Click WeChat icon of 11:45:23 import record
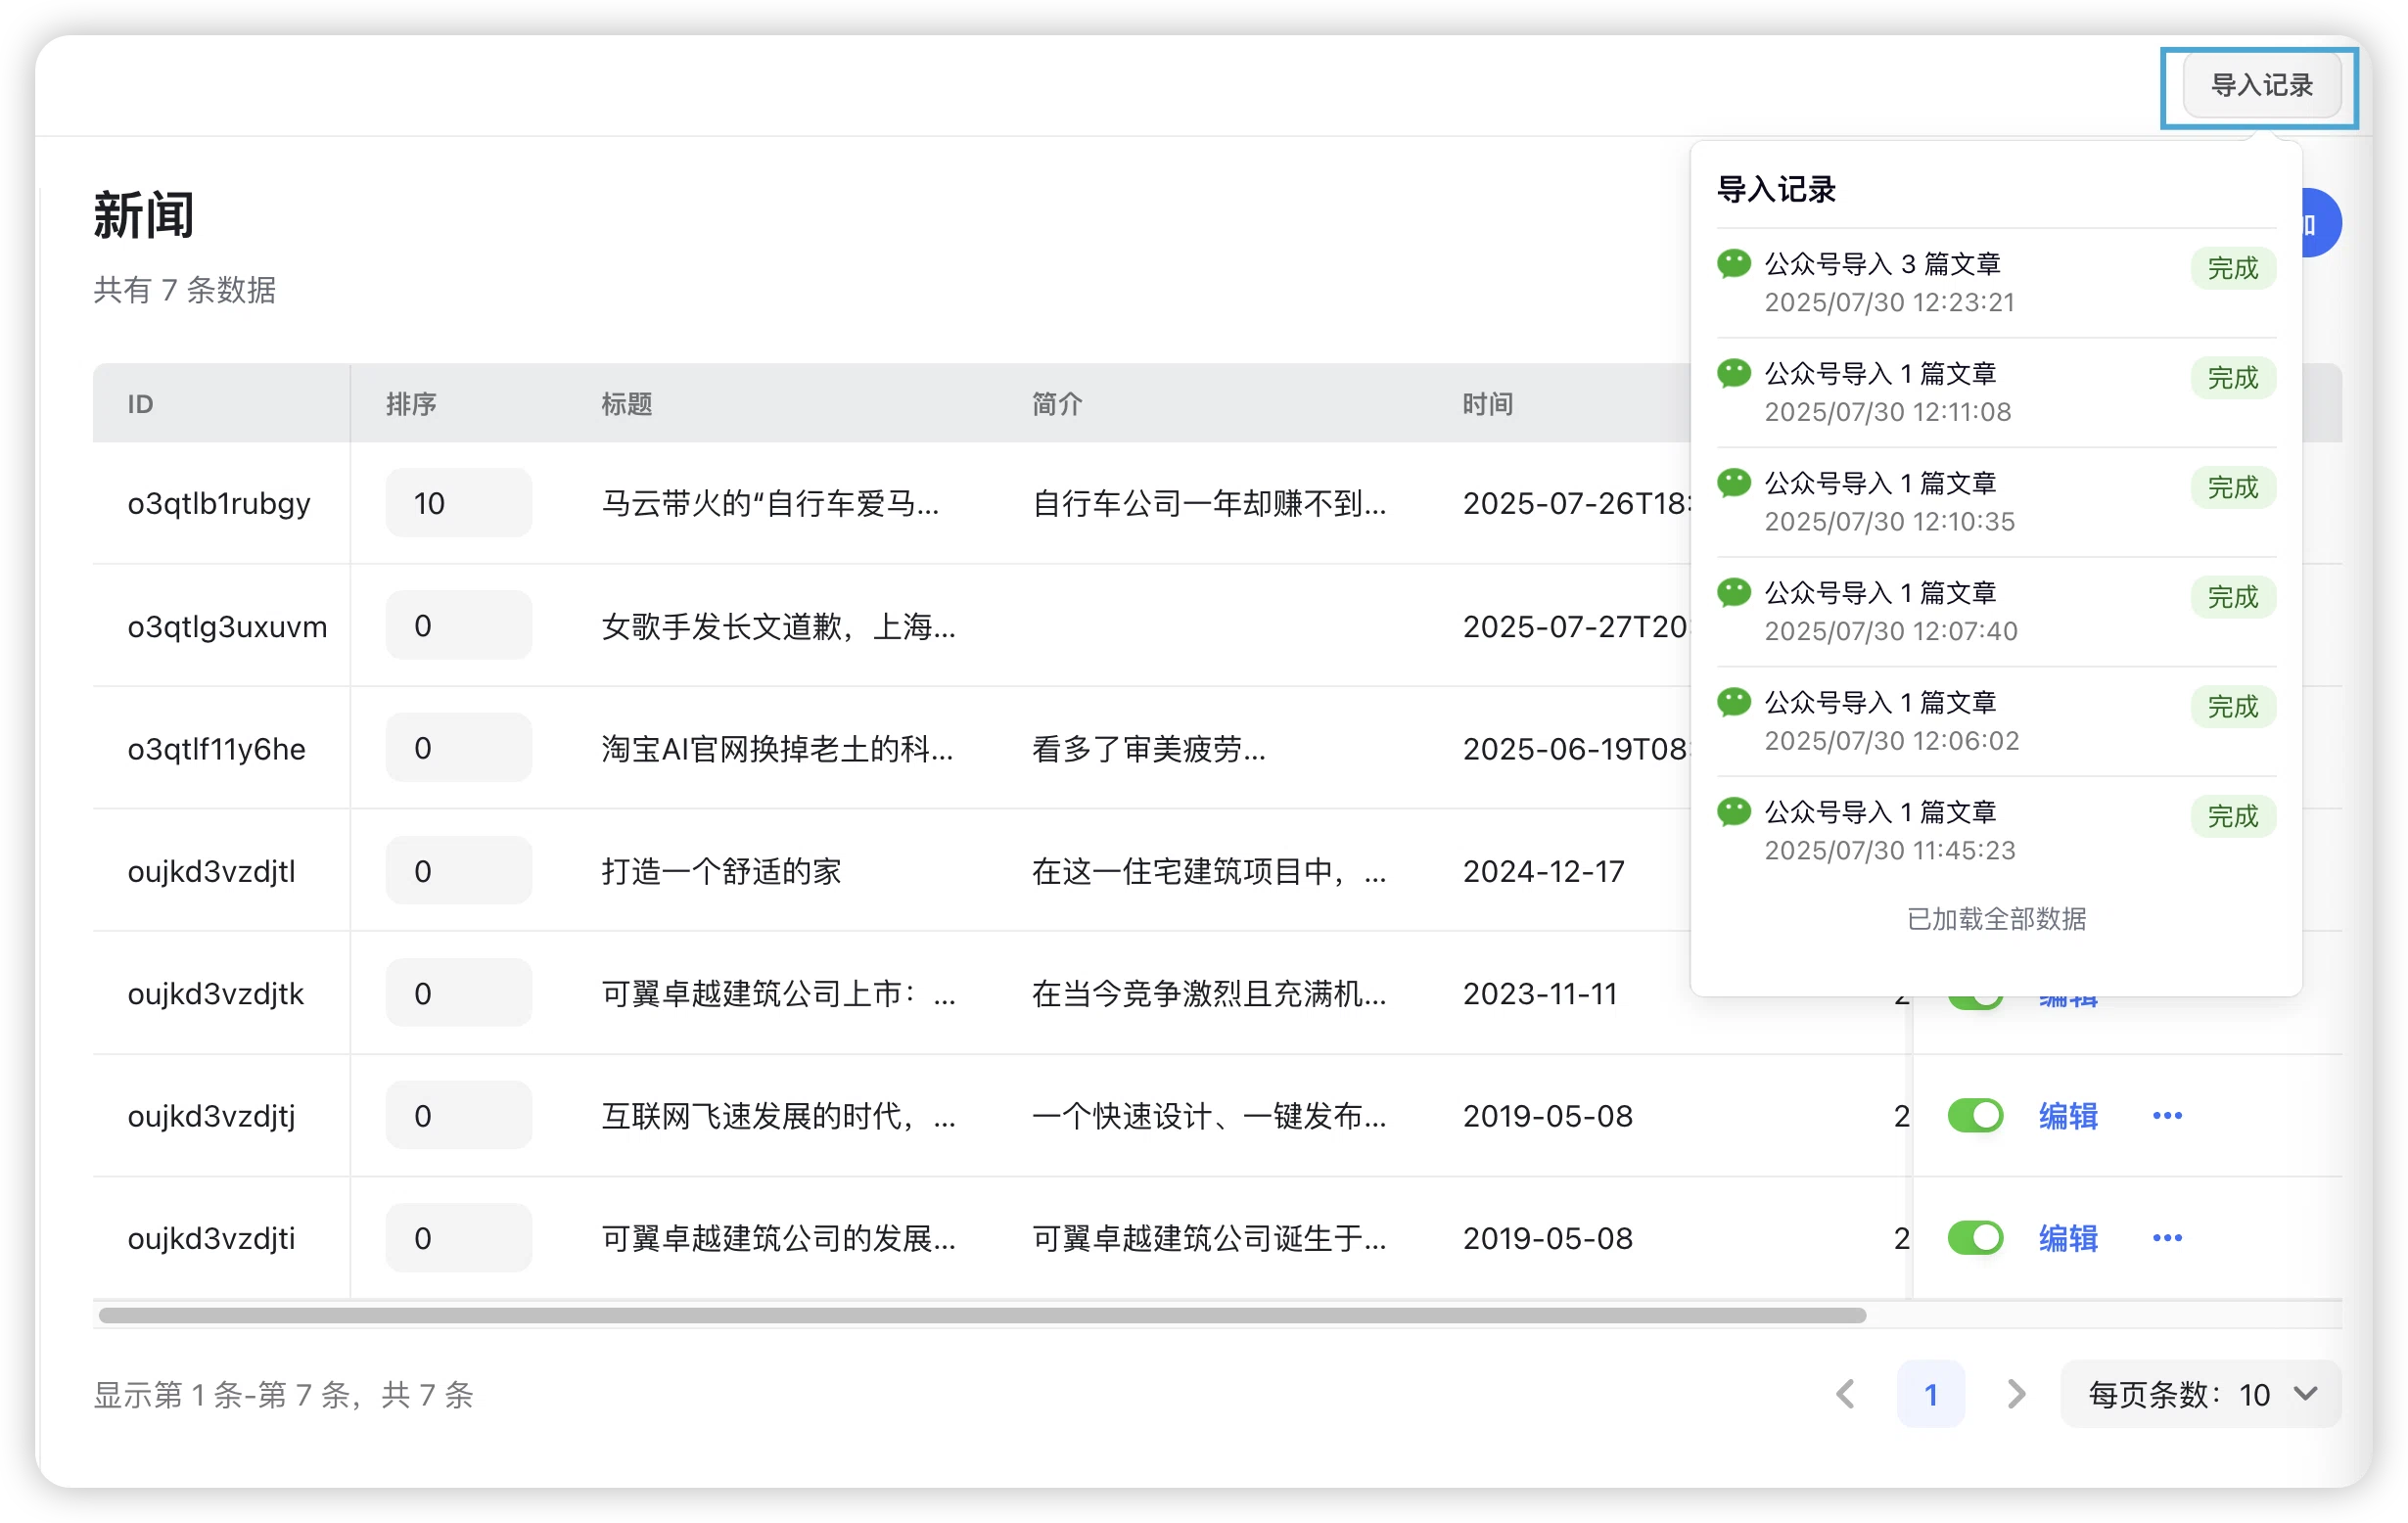This screenshot has height=1523, width=2408. click(1734, 812)
